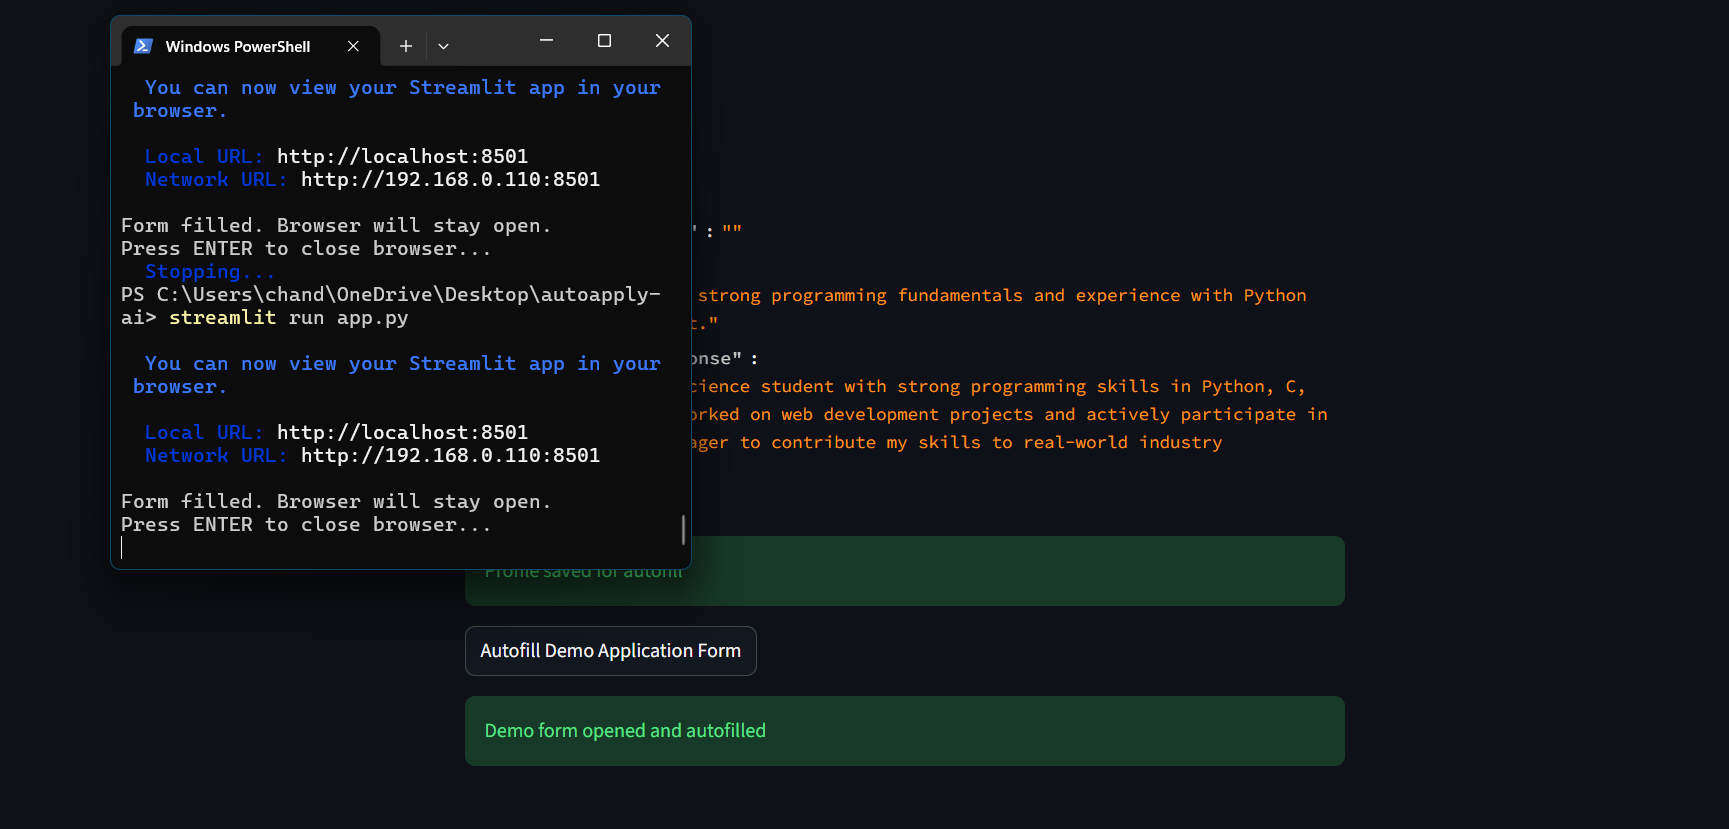
Task: Close the Windows PowerShell tab
Action: [x=353, y=46]
